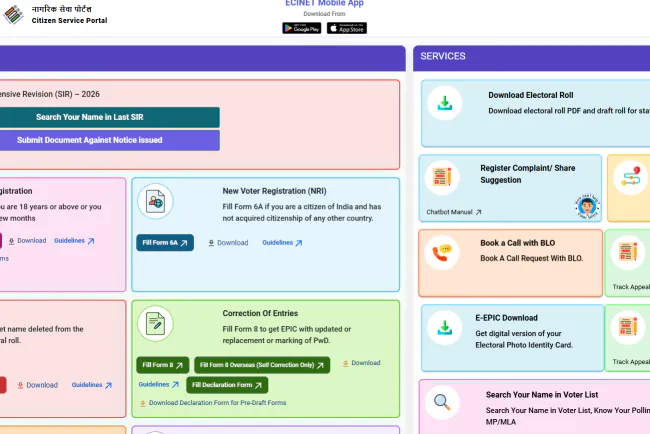Open Search Your Name in Voter List title
The width and height of the screenshot is (650, 434).
542,395
